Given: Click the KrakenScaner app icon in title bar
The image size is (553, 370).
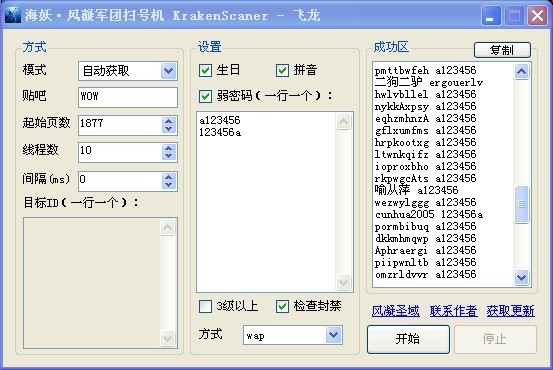Looking at the screenshot, I should 13,15.
